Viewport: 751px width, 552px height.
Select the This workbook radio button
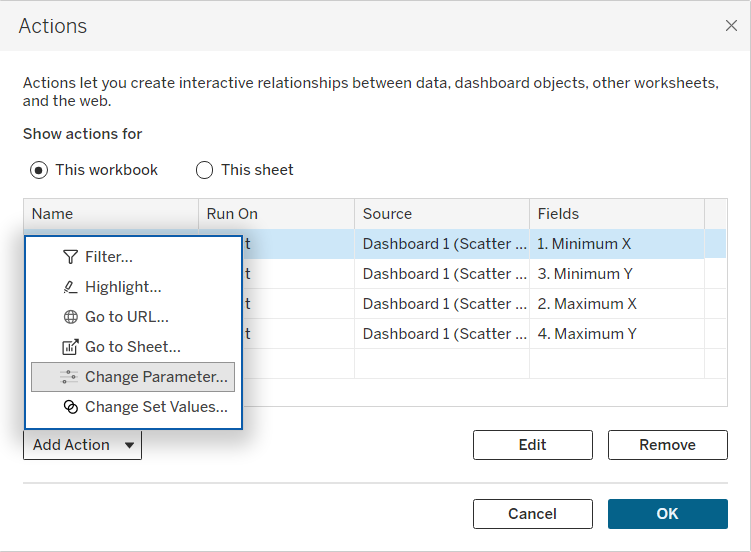pos(39,170)
